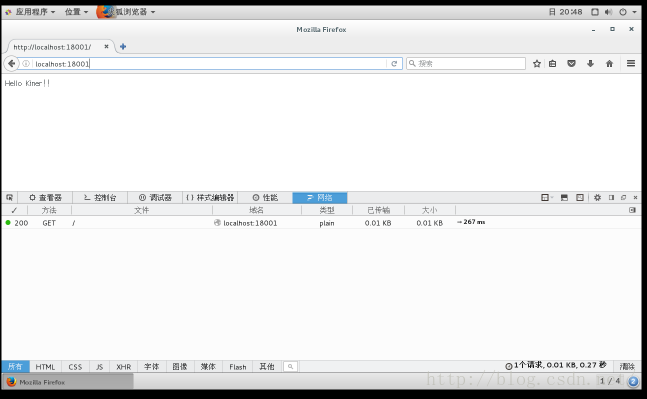Click the blue notification badge in the taskbar
Screen dimensions: 647x399
pyautogui.click(x=633, y=382)
